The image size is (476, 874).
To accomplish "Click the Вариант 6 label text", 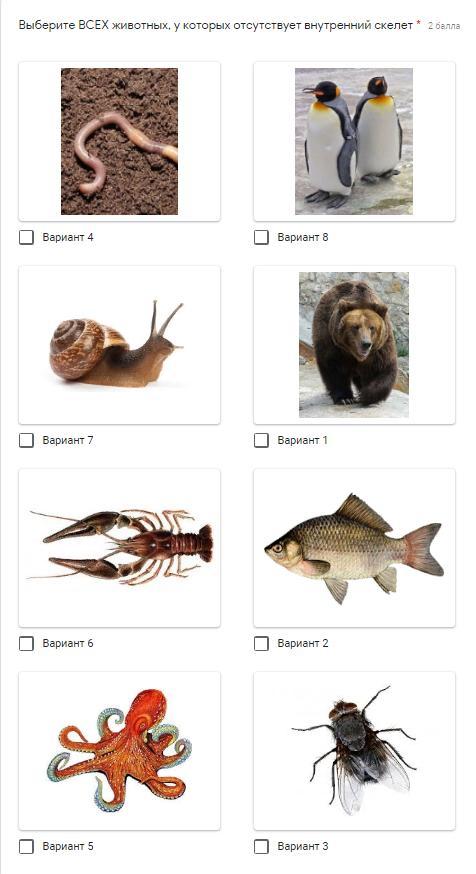I will (68, 644).
